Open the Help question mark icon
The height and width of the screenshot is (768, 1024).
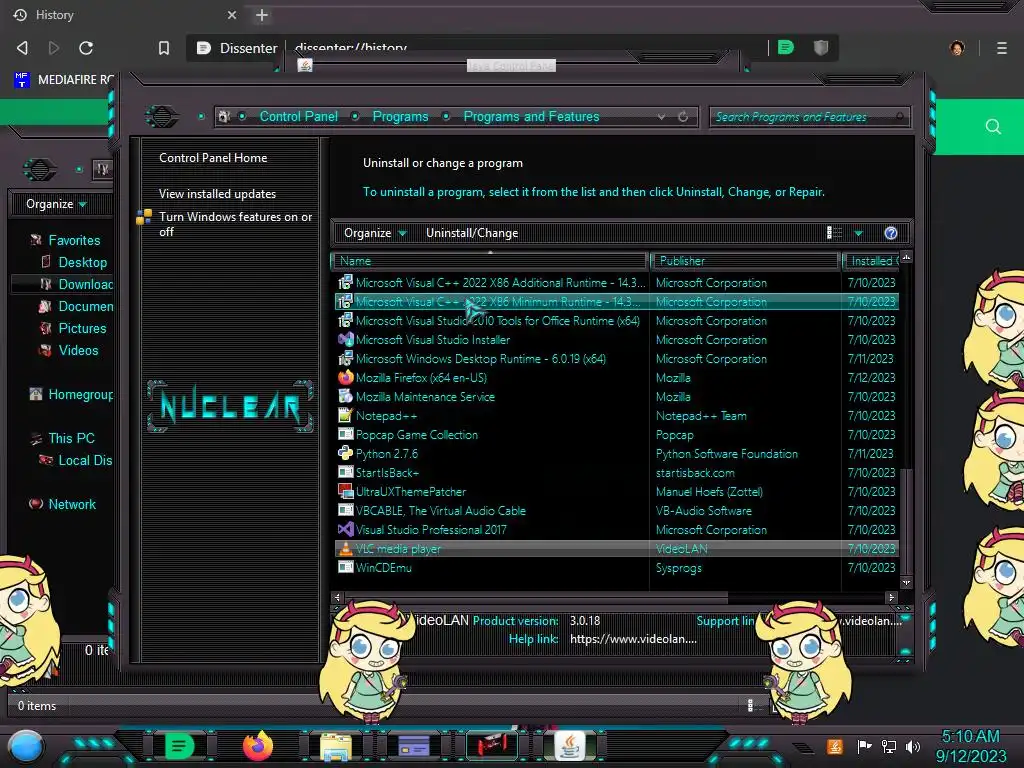point(891,233)
